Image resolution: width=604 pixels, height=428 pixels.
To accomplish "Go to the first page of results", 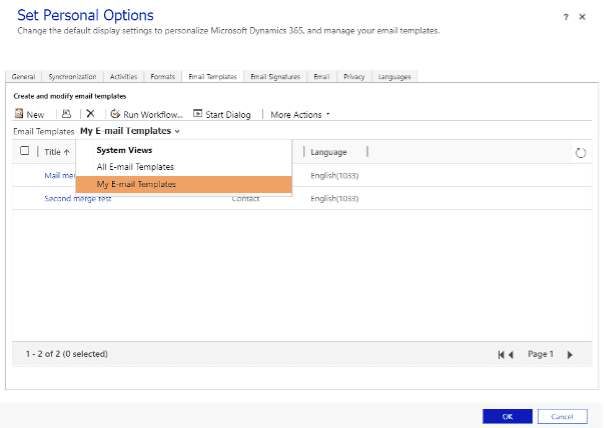I will click(501, 354).
